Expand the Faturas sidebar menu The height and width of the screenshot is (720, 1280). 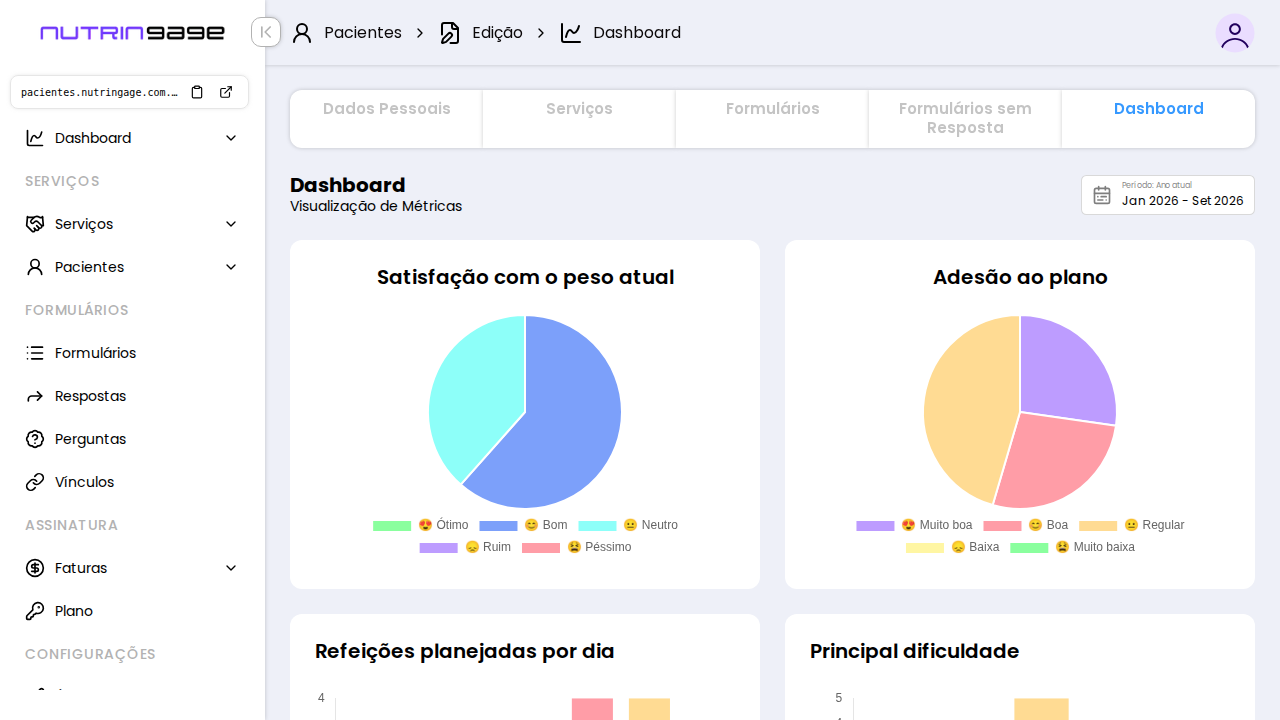pyautogui.click(x=231, y=568)
